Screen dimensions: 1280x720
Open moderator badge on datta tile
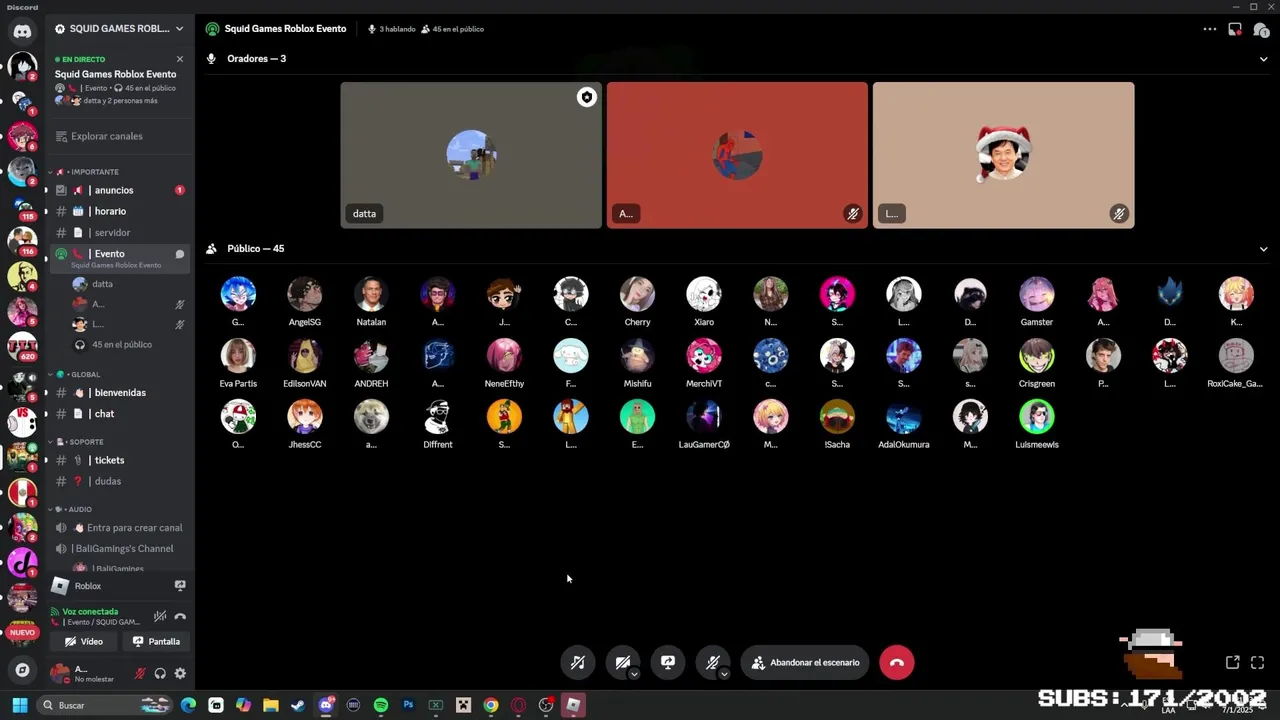click(x=587, y=97)
